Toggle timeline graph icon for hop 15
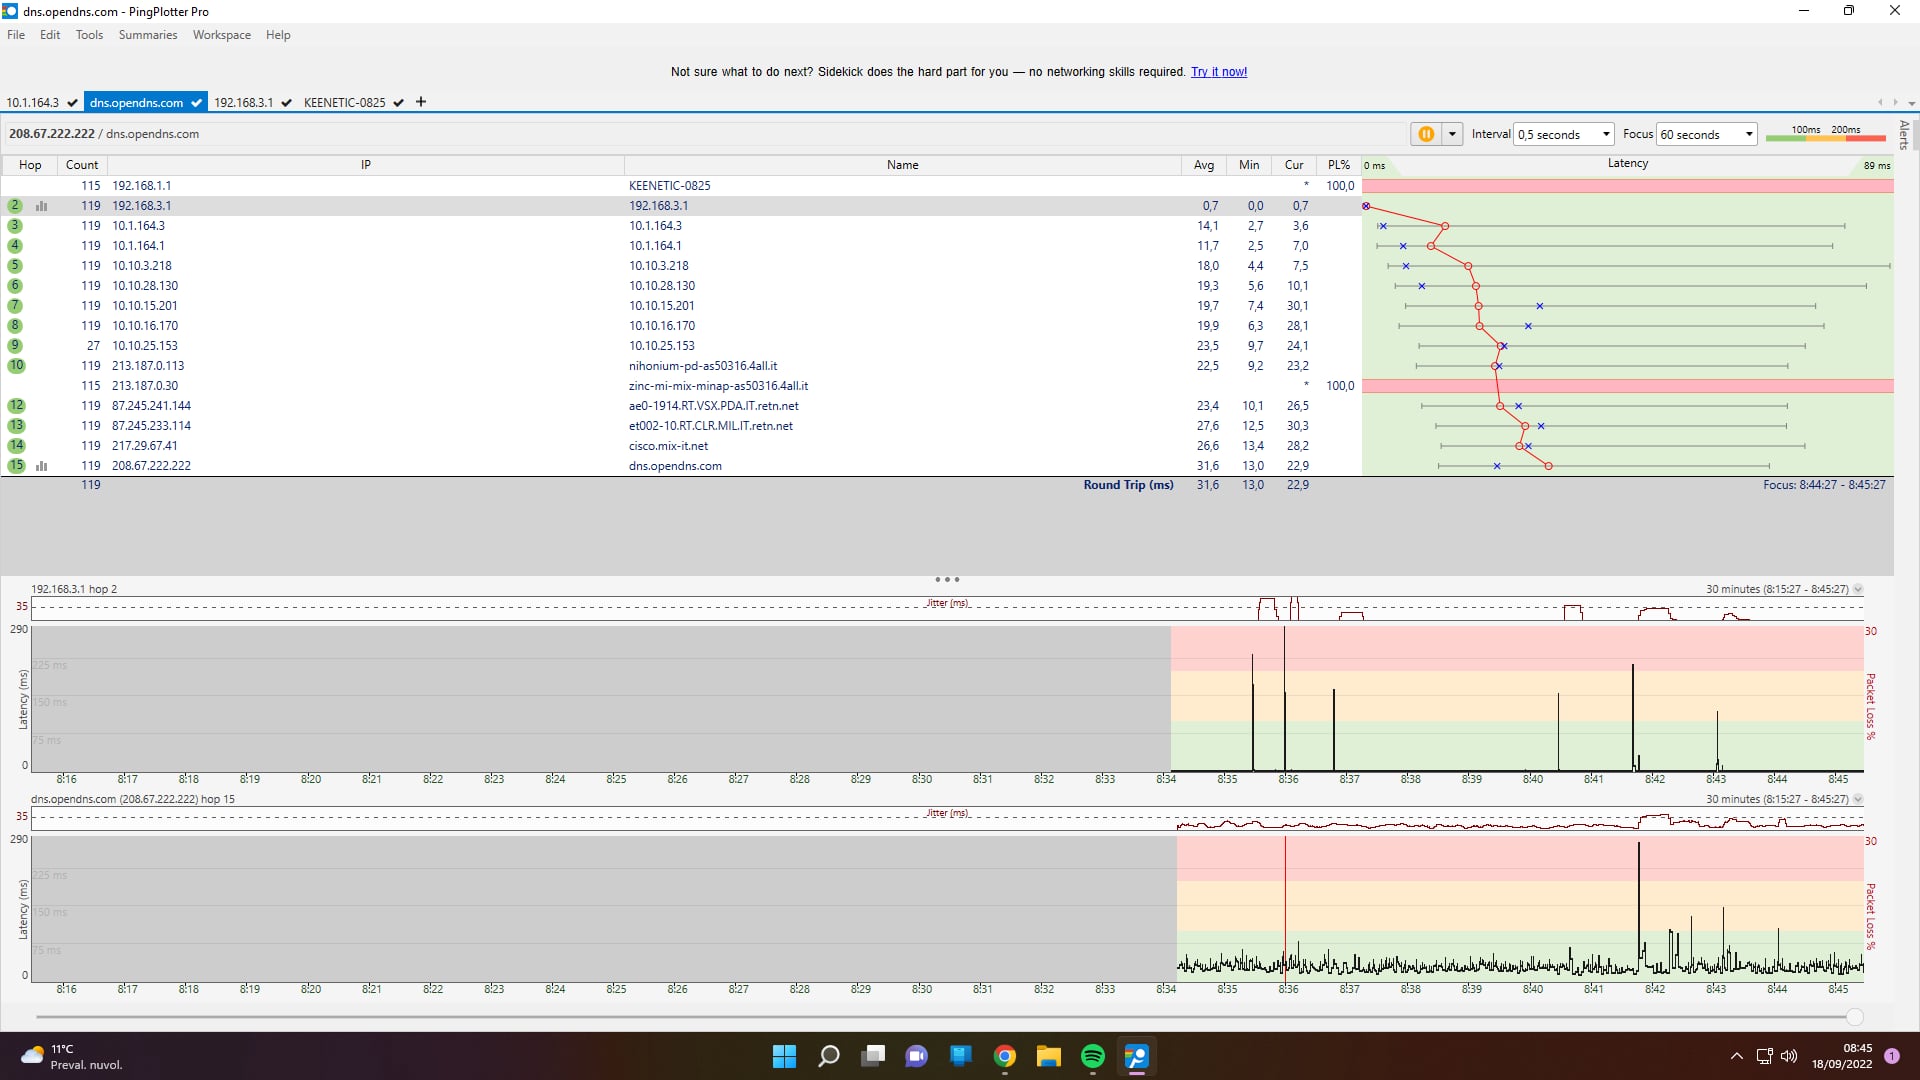This screenshot has height=1080, width=1920. click(x=42, y=466)
